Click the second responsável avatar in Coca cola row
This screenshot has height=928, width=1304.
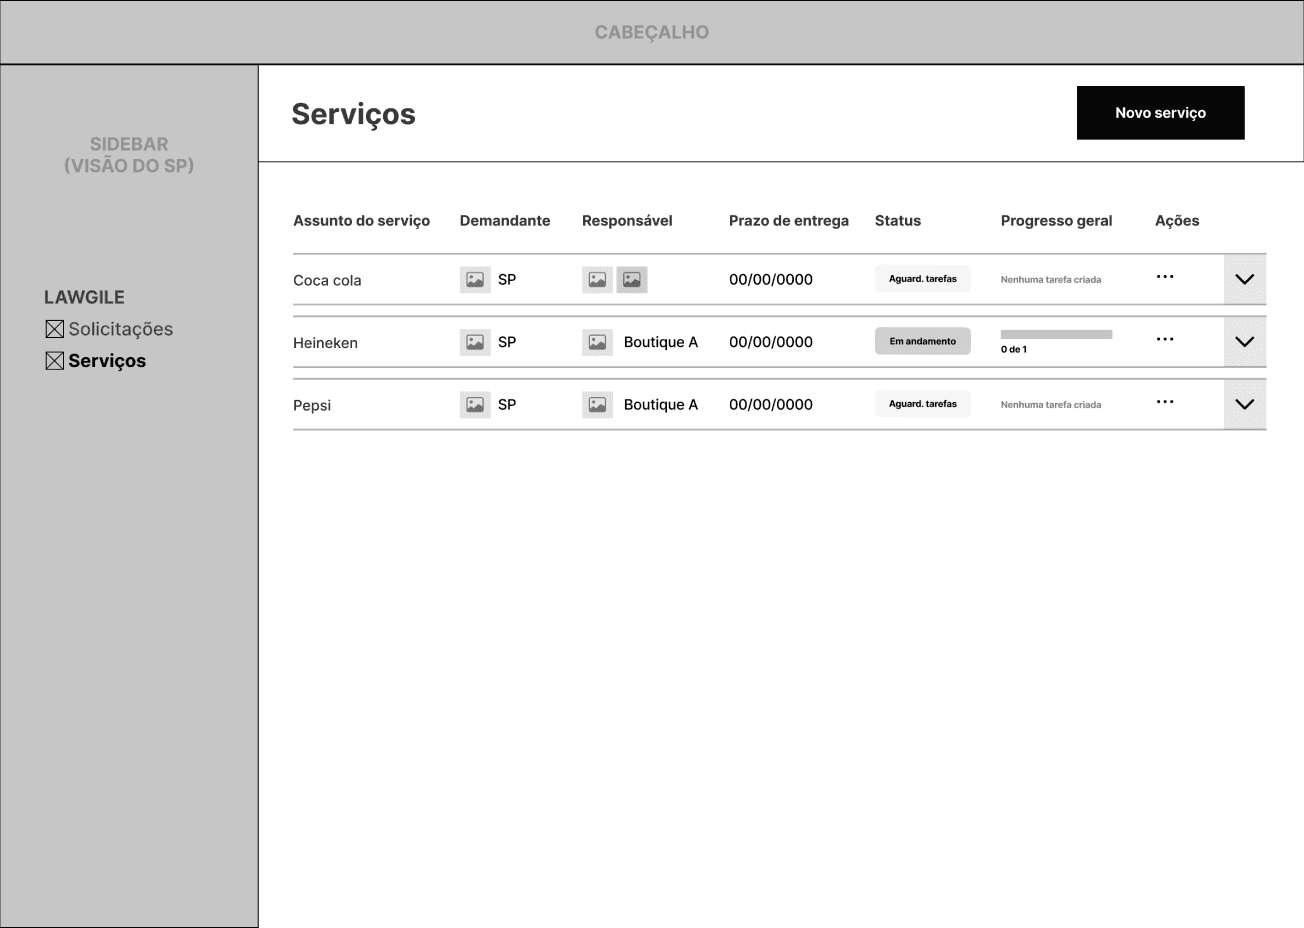click(x=632, y=280)
